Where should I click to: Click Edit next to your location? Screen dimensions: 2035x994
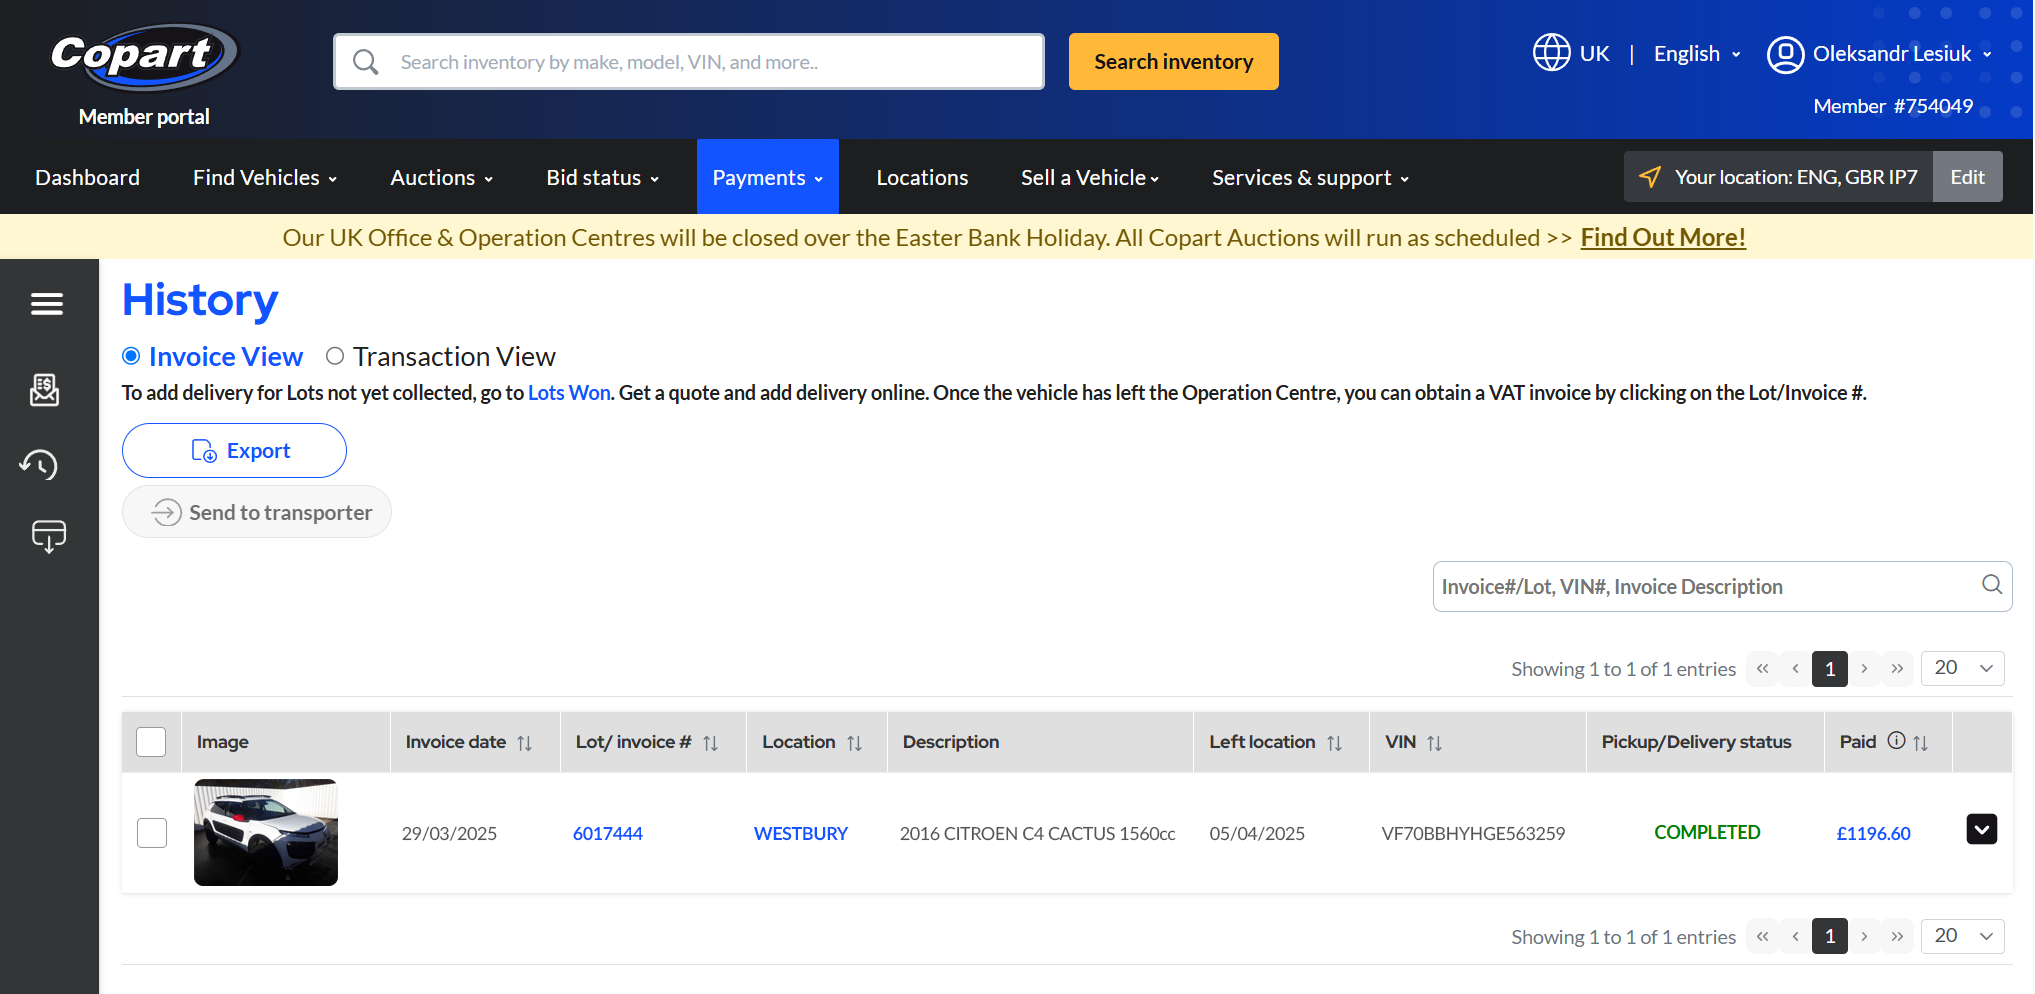pos(1967,177)
